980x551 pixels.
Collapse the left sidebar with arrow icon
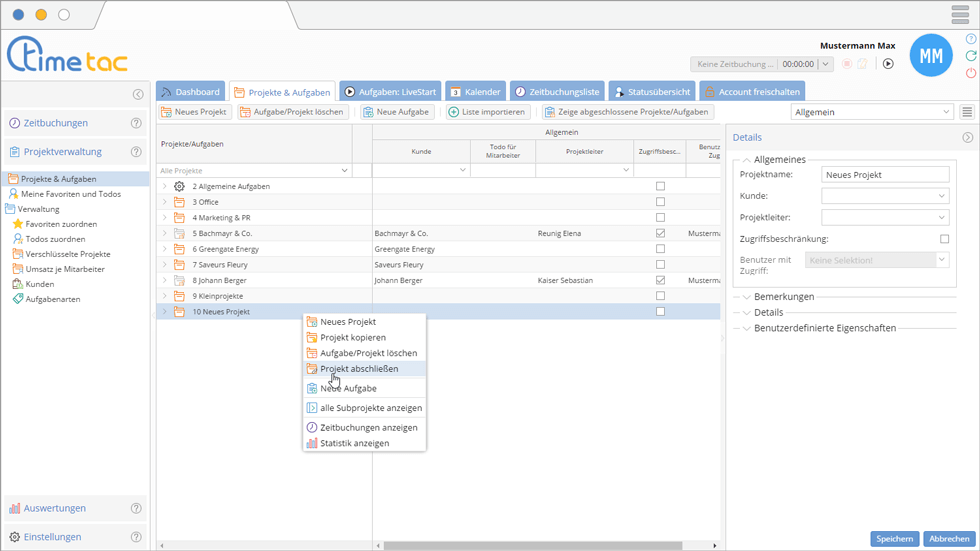138,94
